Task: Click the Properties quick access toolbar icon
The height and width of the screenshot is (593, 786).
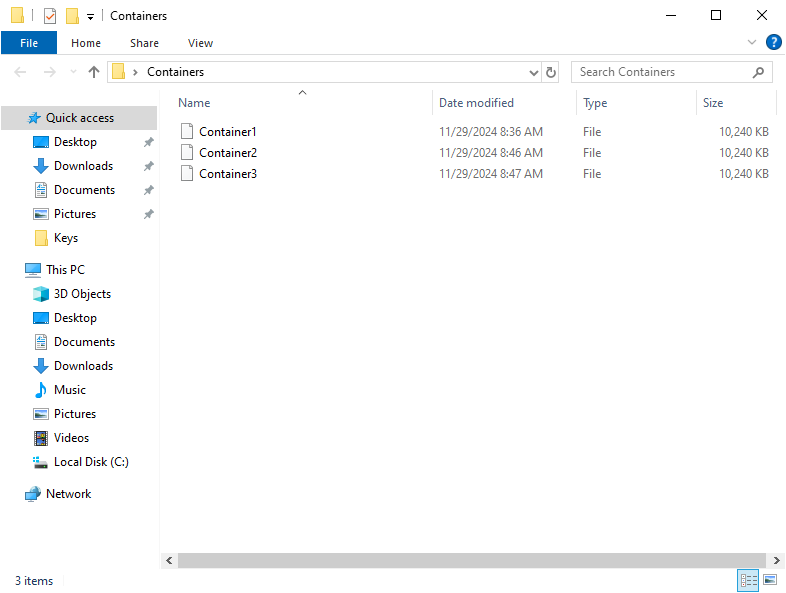Action: tap(50, 16)
